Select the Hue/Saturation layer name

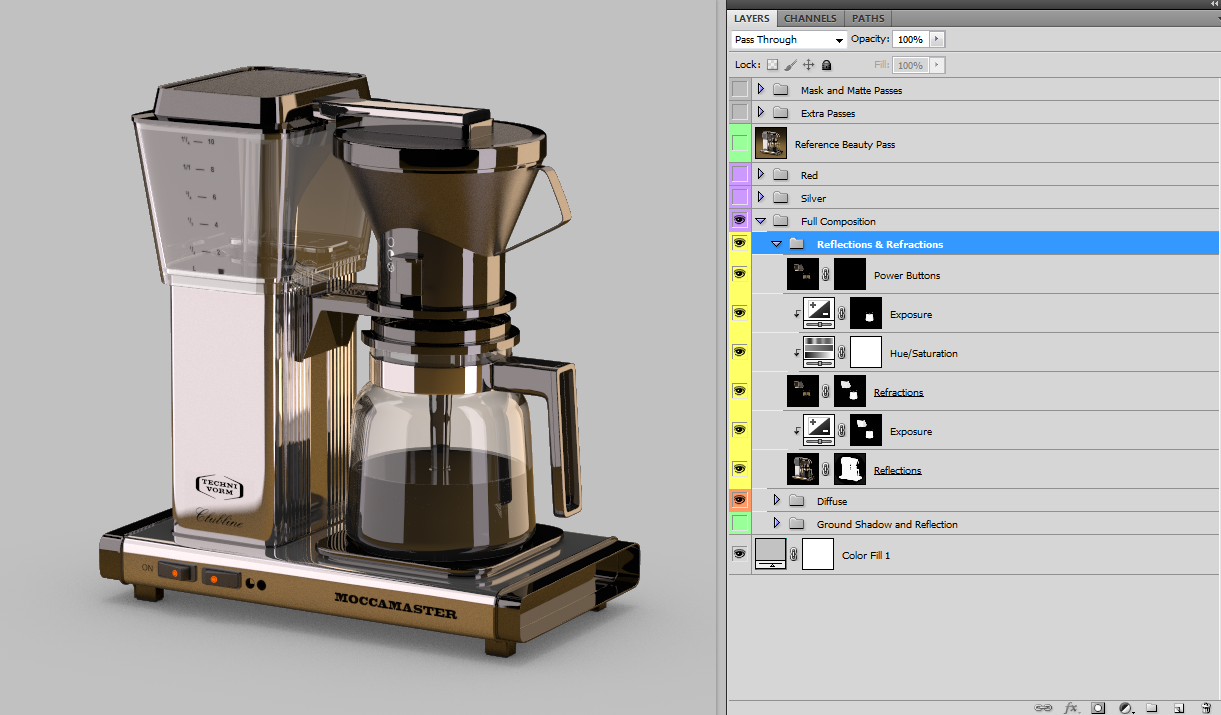pyautogui.click(x=923, y=354)
